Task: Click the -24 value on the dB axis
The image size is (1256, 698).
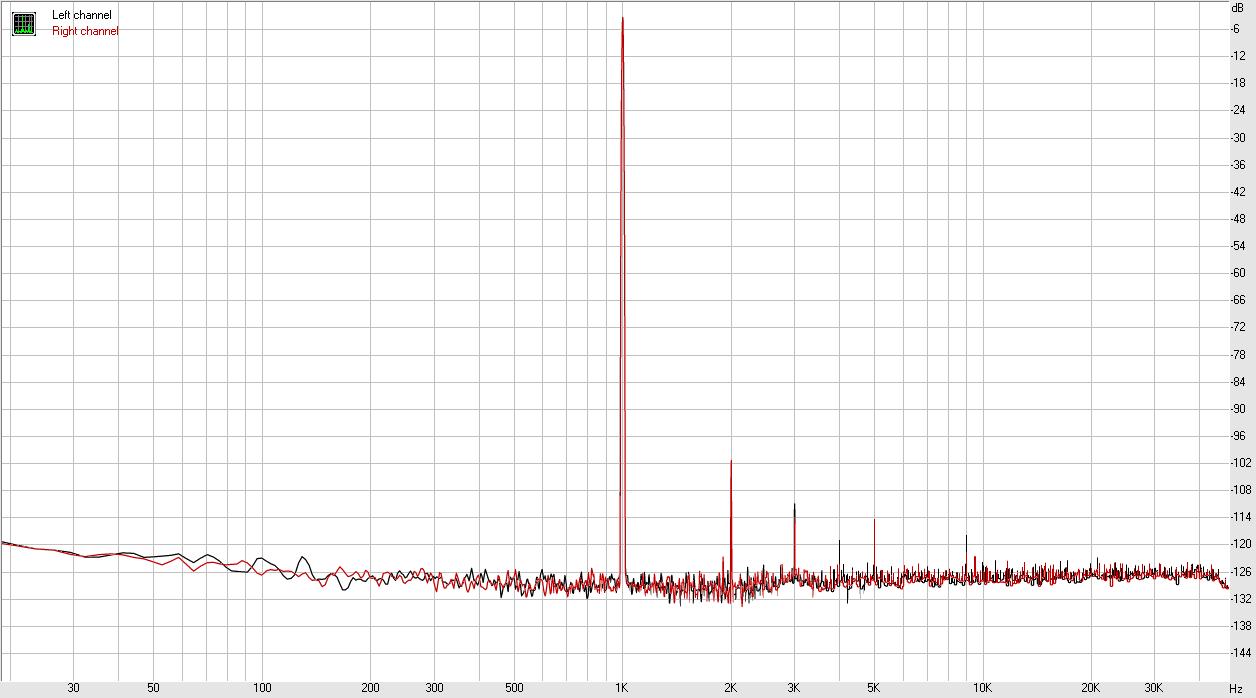Action: (1237, 110)
